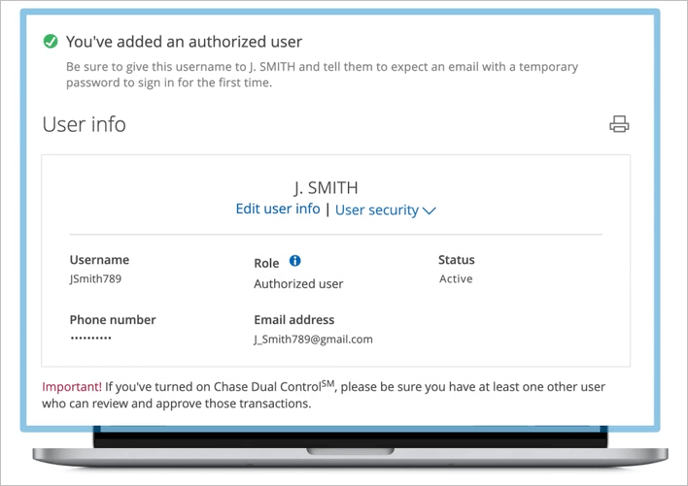Click the print icon beside User info
688x486 pixels.
point(619,125)
